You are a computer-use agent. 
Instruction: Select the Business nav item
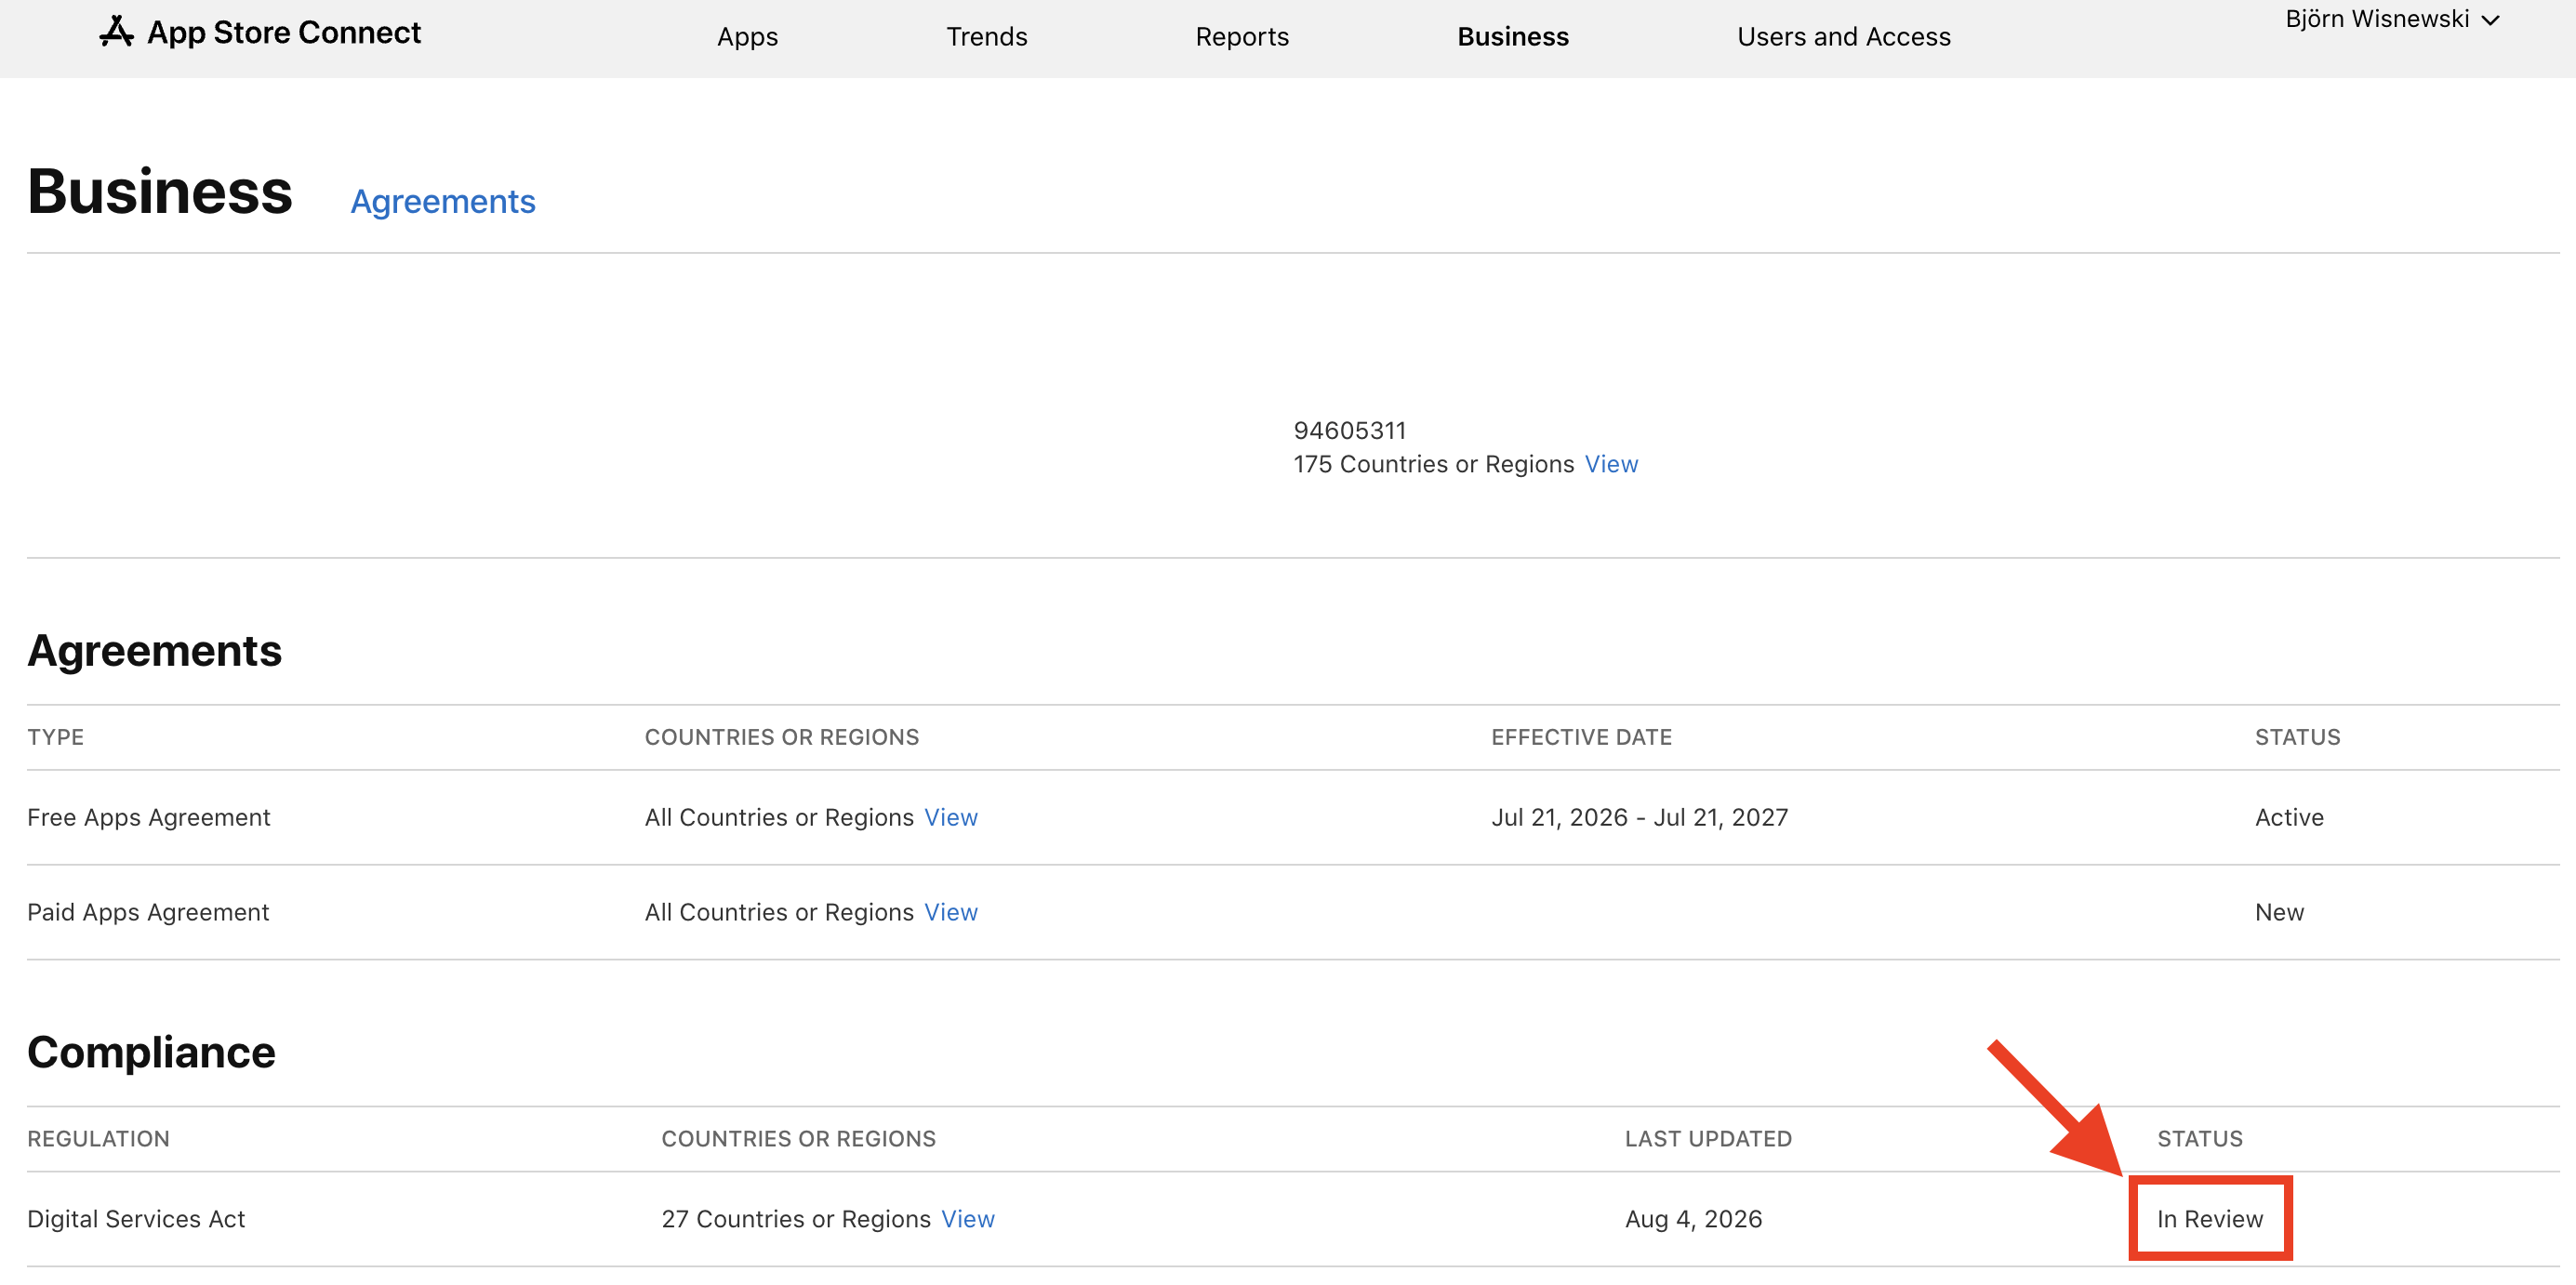pyautogui.click(x=1513, y=37)
